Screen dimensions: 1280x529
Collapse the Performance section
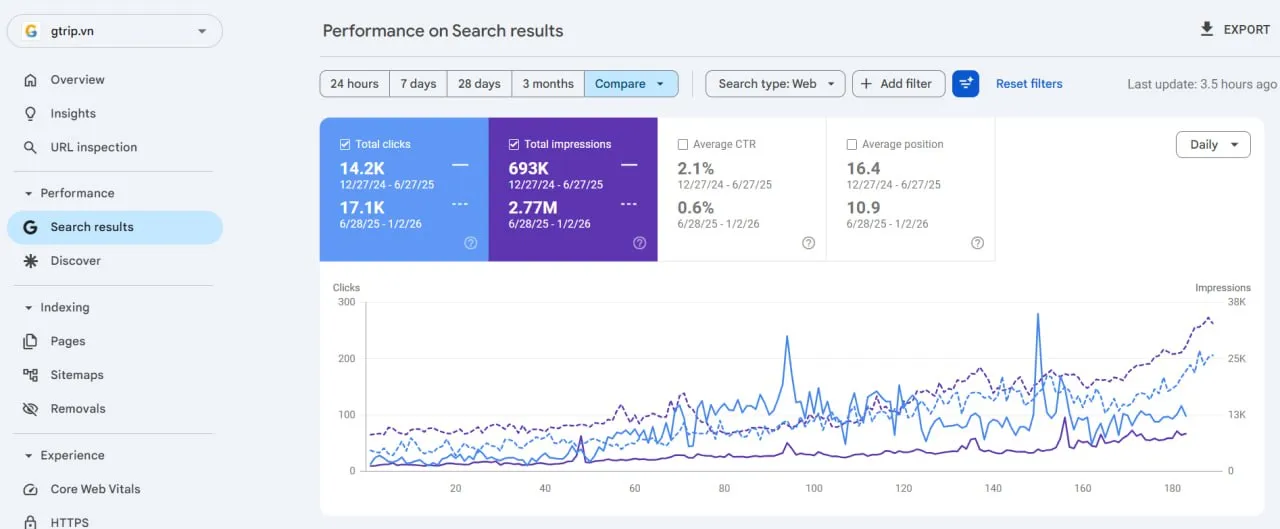pyautogui.click(x=28, y=193)
